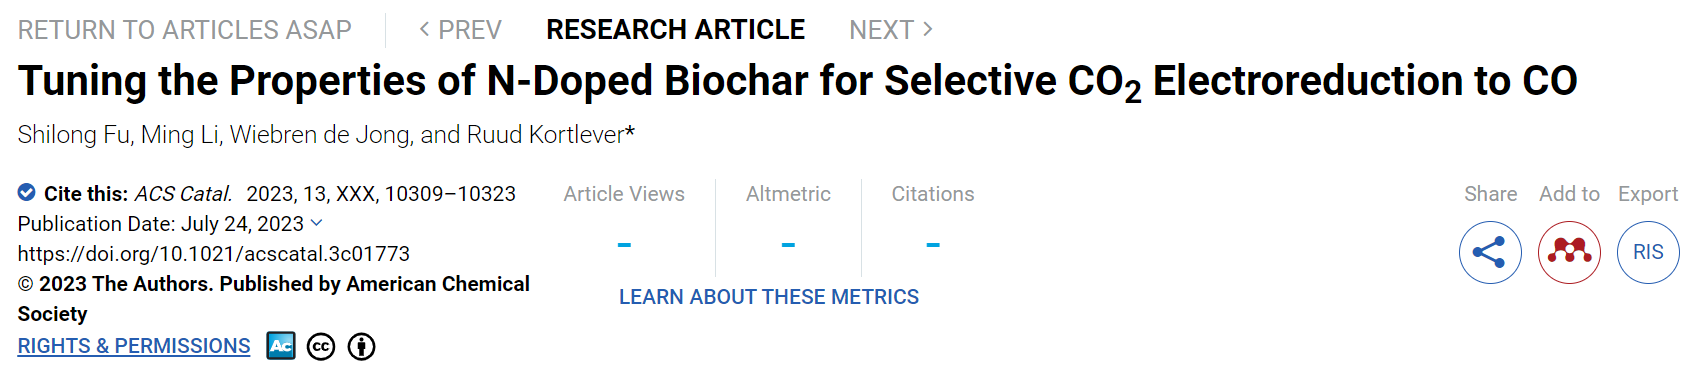1705x373 pixels.
Task: Open Learn About These Metrics link
Action: (769, 297)
